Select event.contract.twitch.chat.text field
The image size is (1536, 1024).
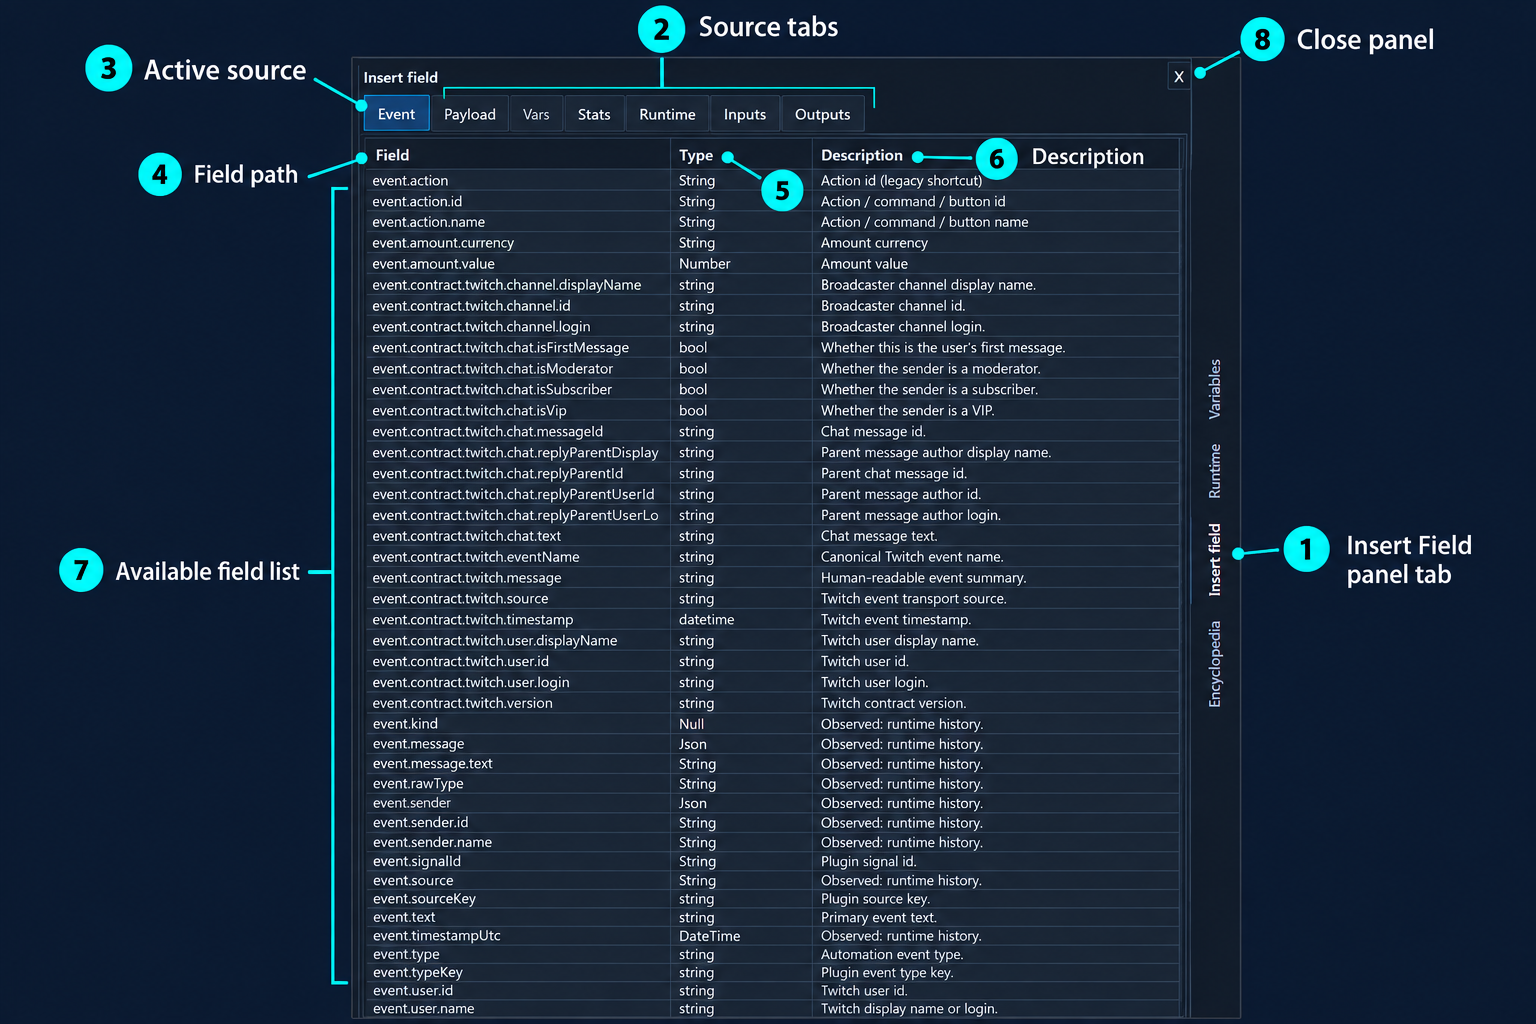(x=772, y=536)
